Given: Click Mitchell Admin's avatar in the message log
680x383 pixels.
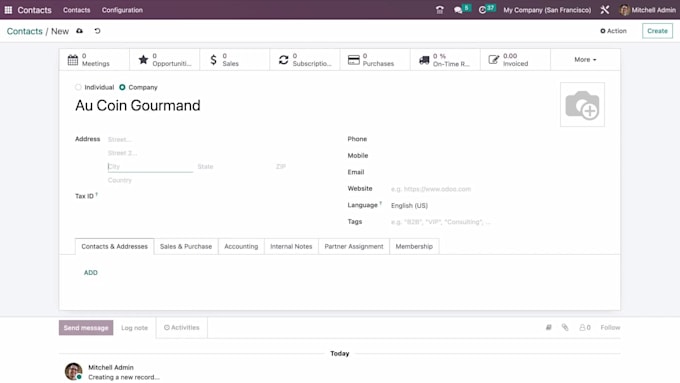Looking at the screenshot, I should 73,371.
